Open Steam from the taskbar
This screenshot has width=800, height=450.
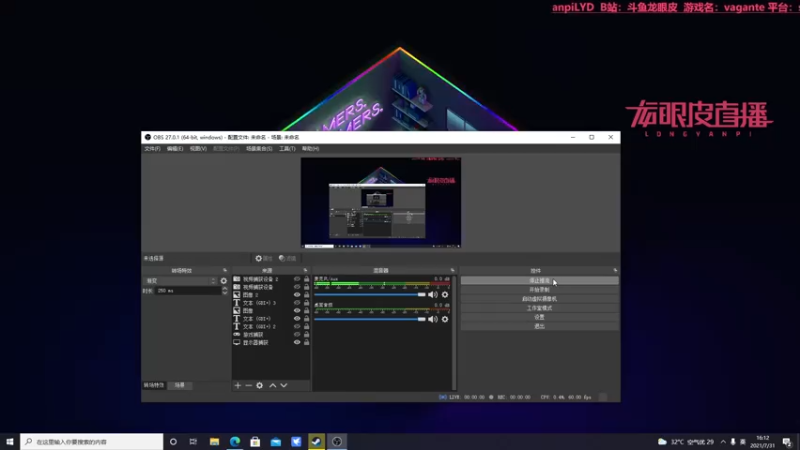pyautogui.click(x=316, y=441)
